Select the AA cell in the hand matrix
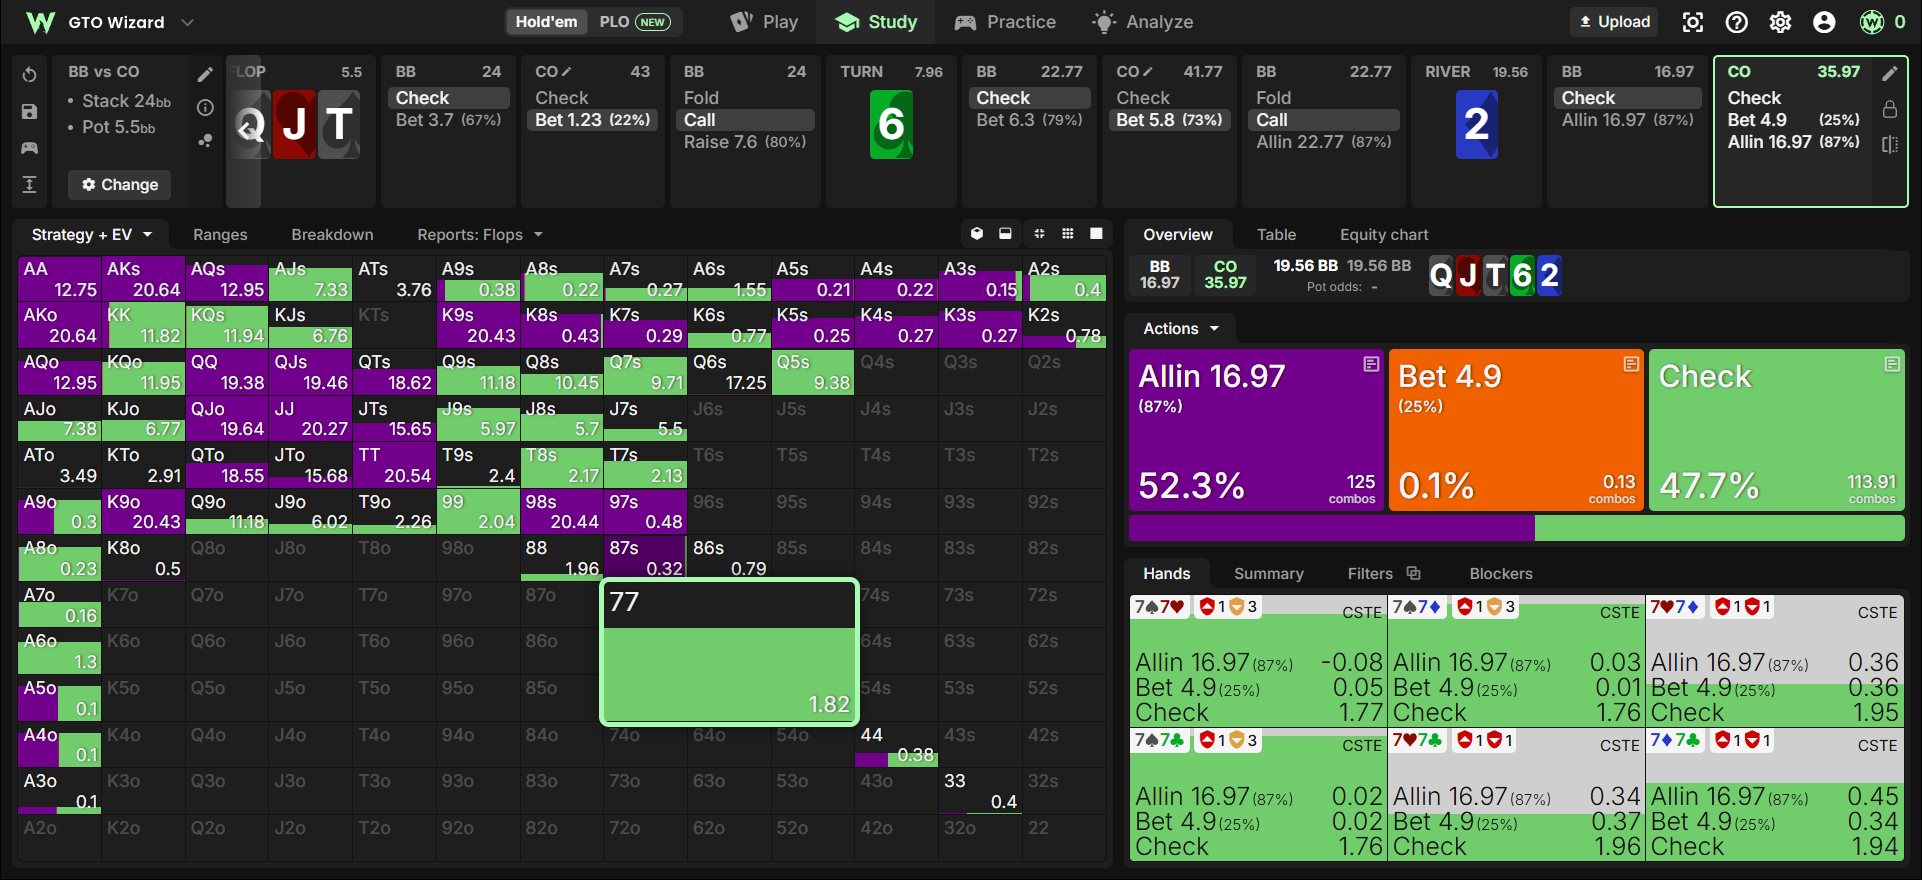Image resolution: width=1922 pixels, height=880 pixels. click(60, 279)
